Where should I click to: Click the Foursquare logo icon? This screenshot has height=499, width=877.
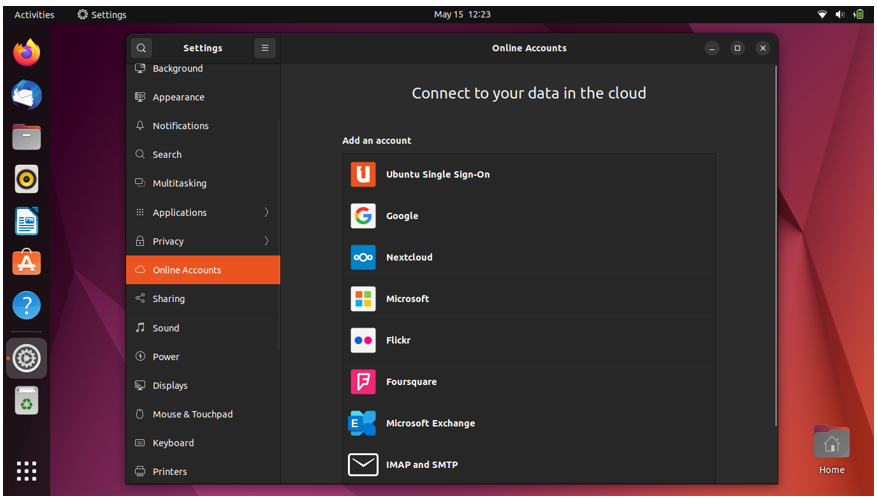363,382
